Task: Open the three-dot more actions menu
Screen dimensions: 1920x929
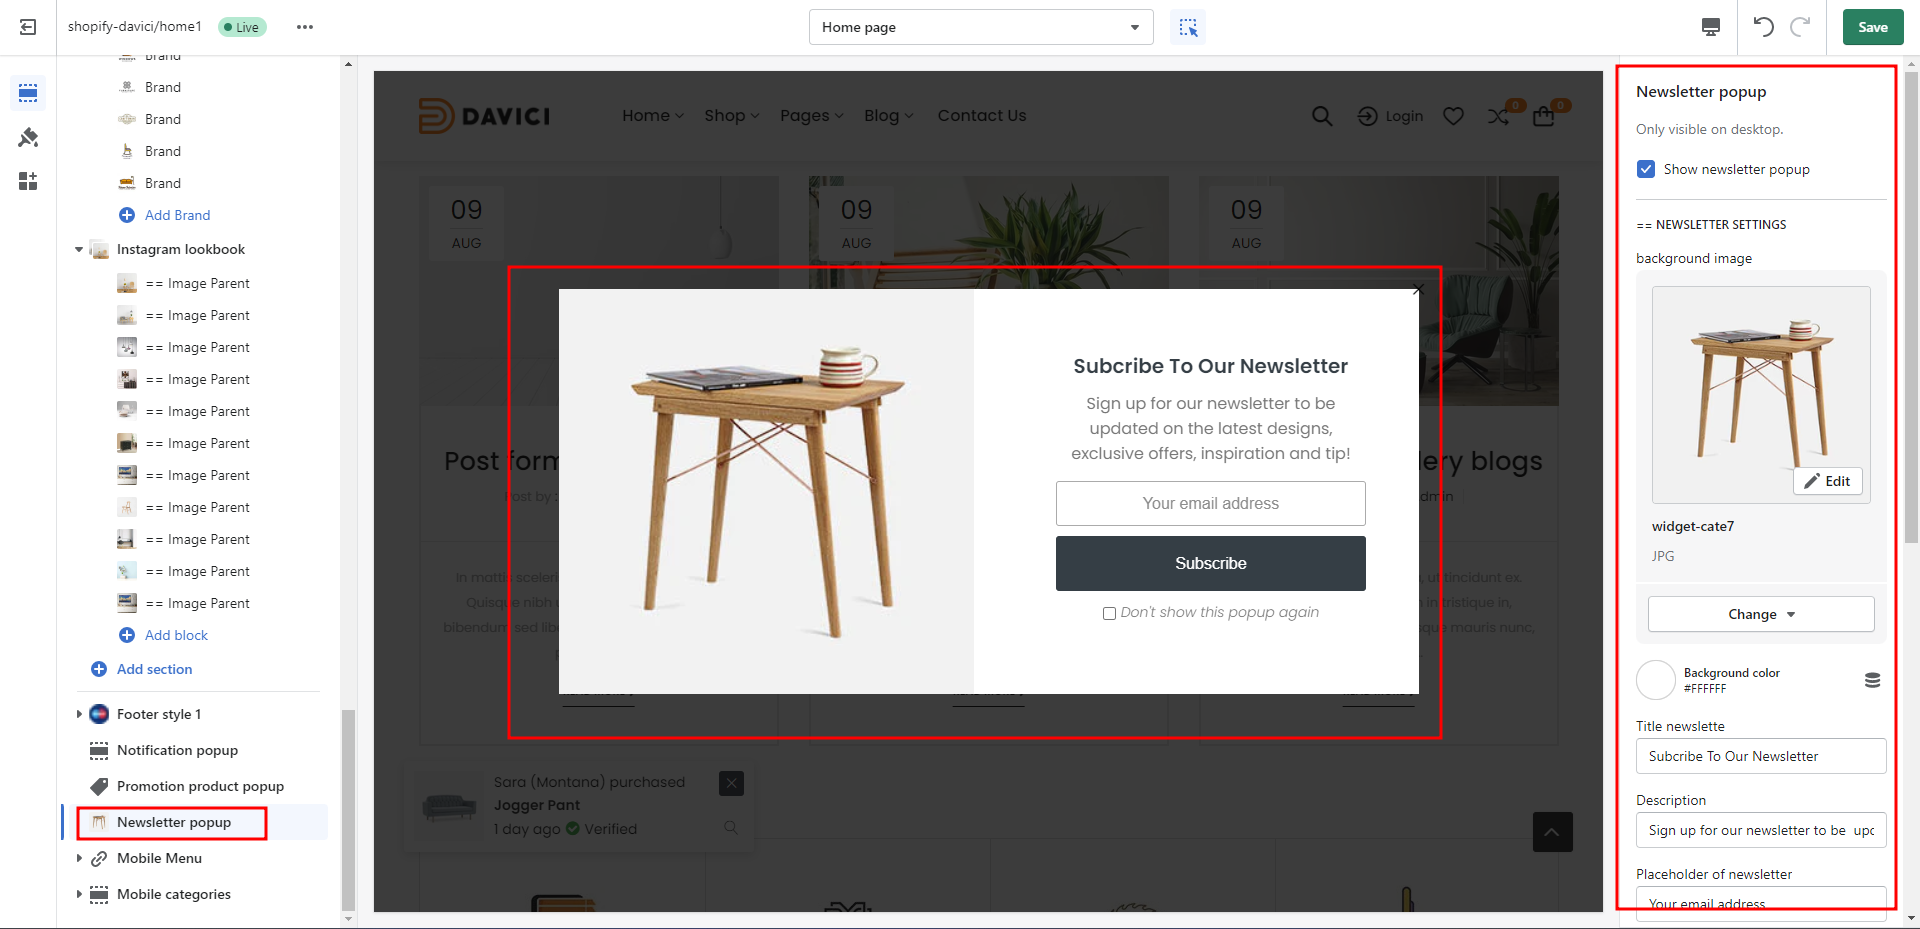Action: click(305, 27)
